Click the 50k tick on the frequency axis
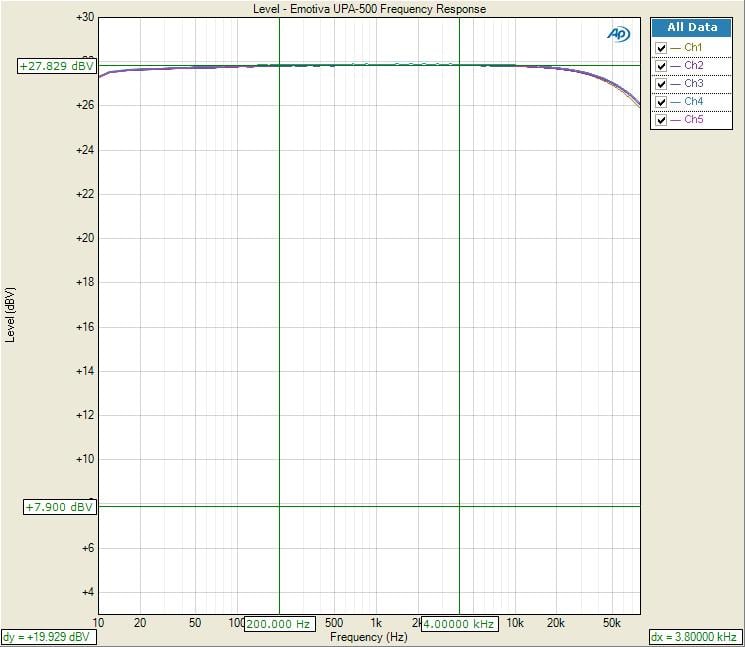The width and height of the screenshot is (745, 647). click(610, 623)
